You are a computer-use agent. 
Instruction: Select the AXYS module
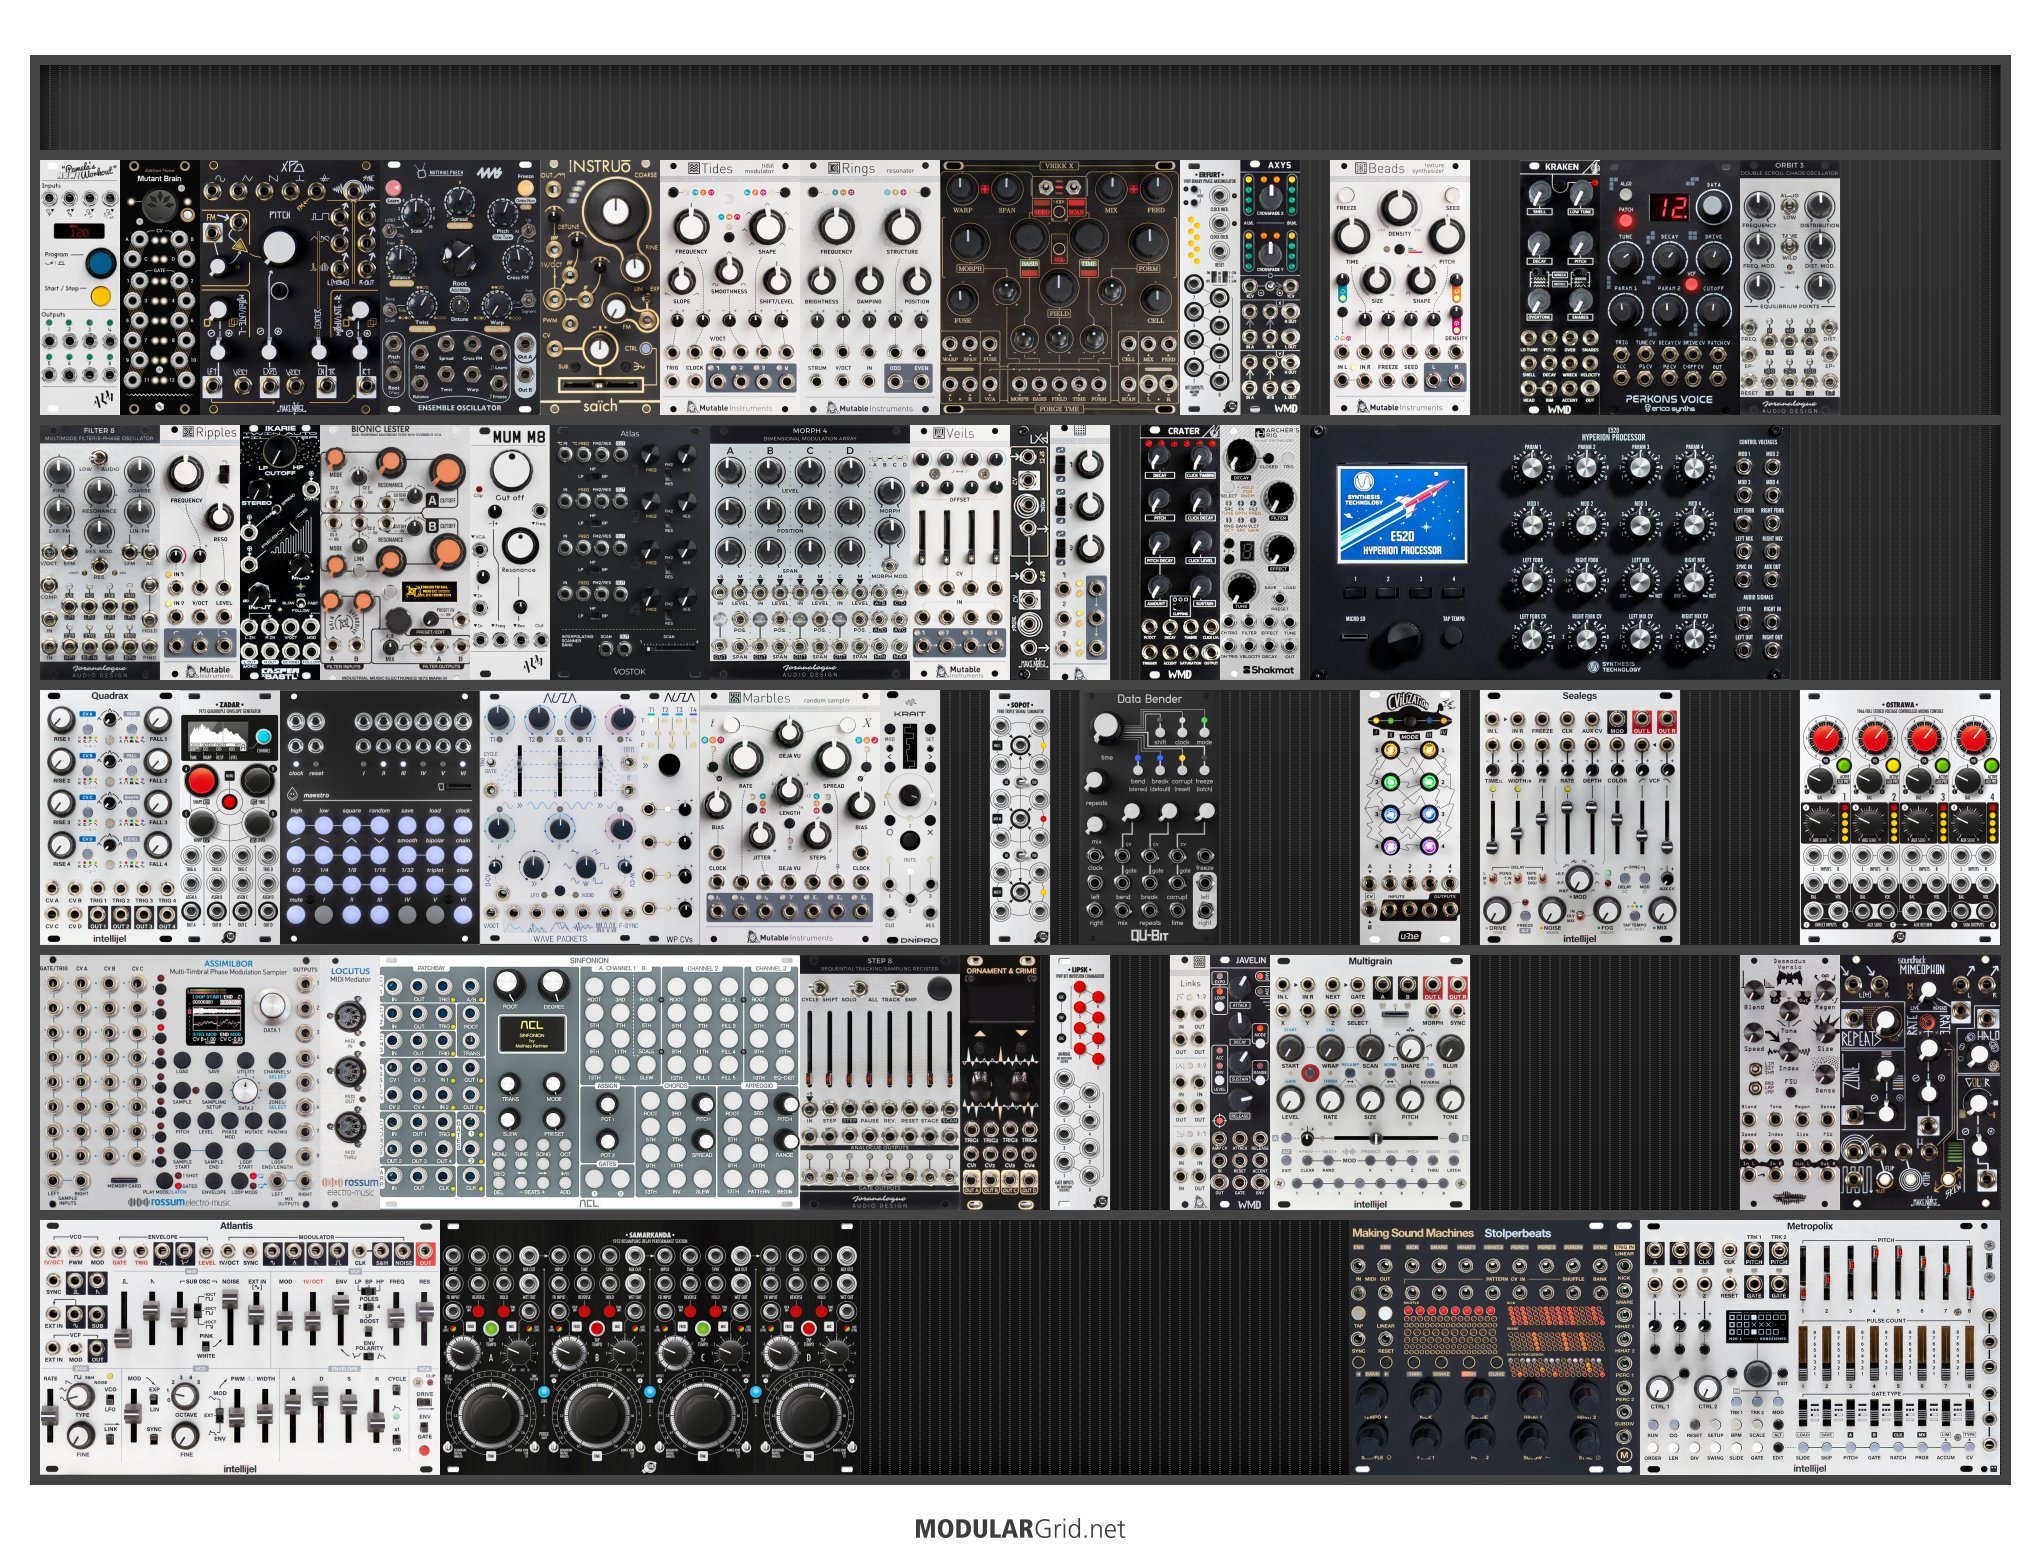tap(1270, 287)
